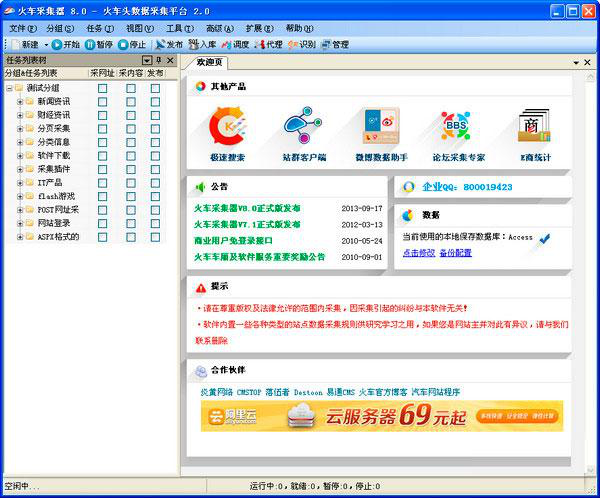
Task: Launch the 论坛采集专家 BBS icon
Action: [x=455, y=125]
